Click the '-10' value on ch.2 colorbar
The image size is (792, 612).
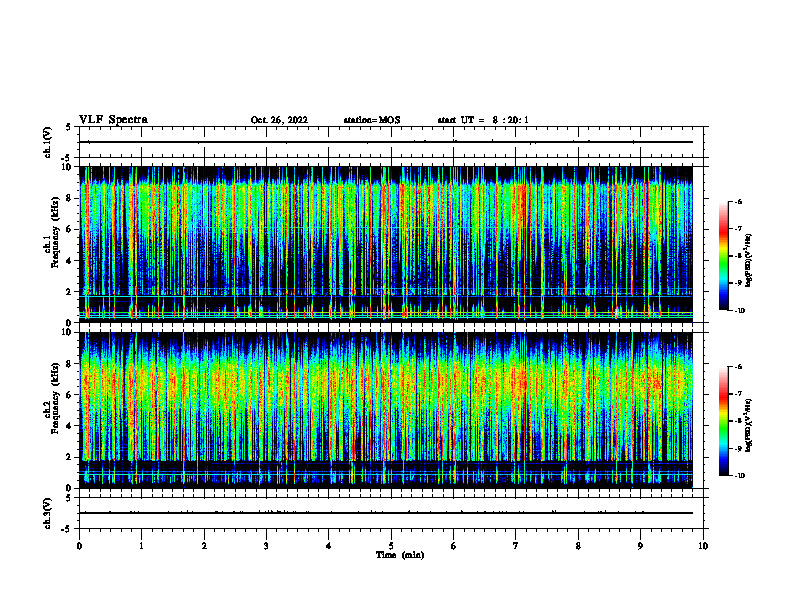(x=738, y=476)
